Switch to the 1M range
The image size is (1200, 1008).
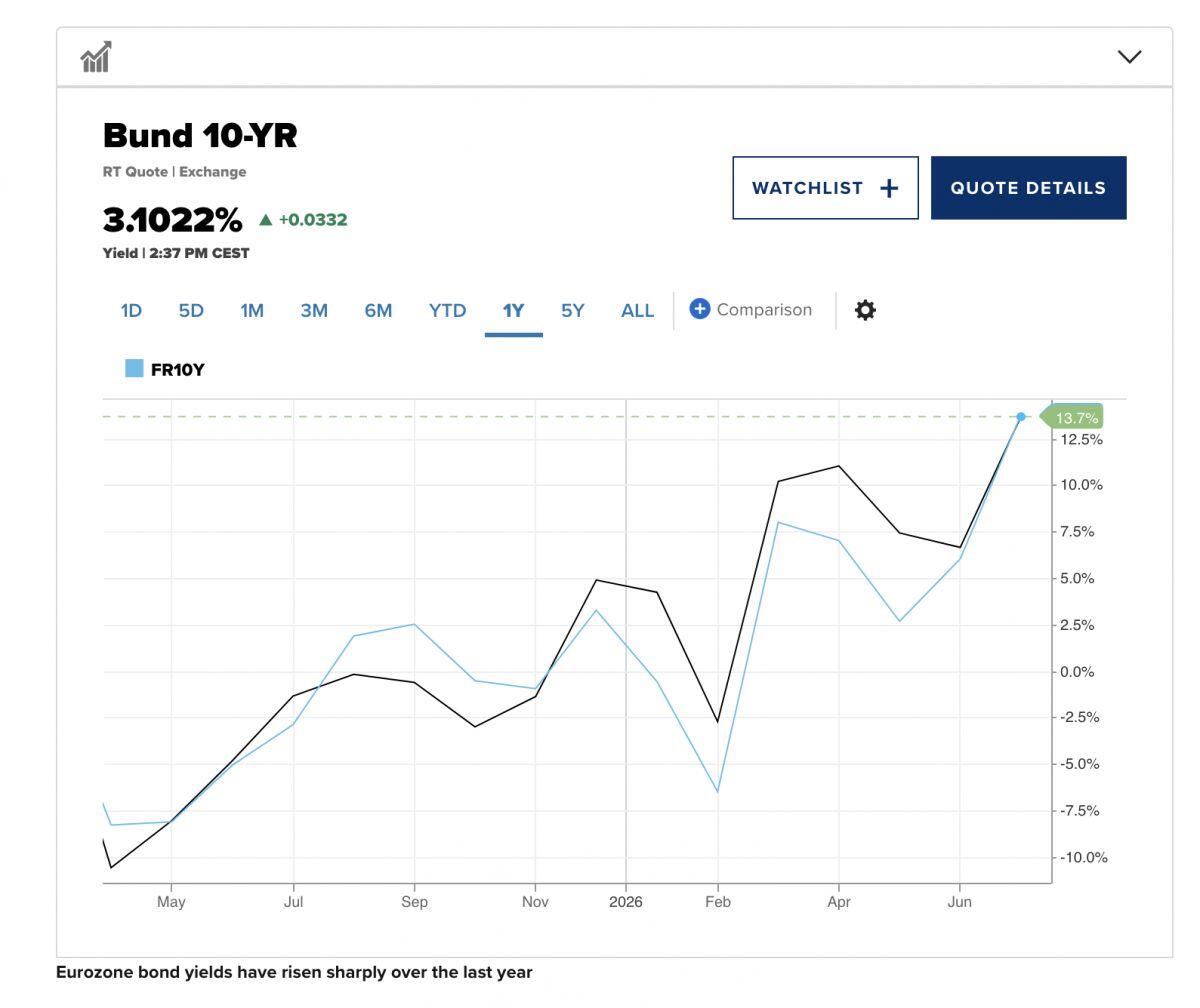[252, 311]
